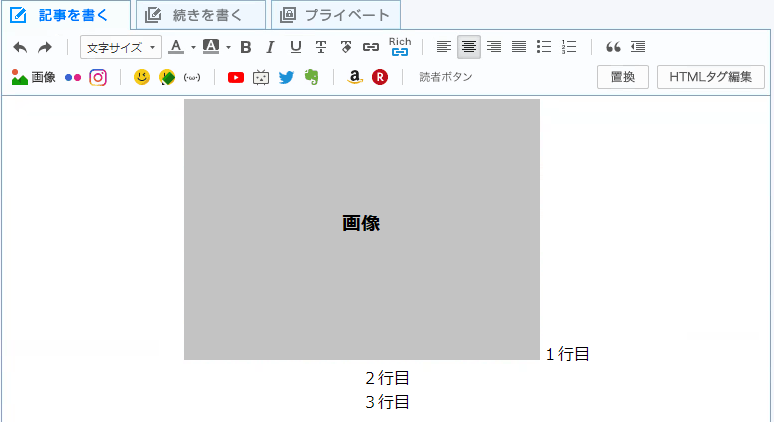Screen dimensions: 774x422
Task: Open the yellow-green stamp picker
Action: (x=167, y=77)
